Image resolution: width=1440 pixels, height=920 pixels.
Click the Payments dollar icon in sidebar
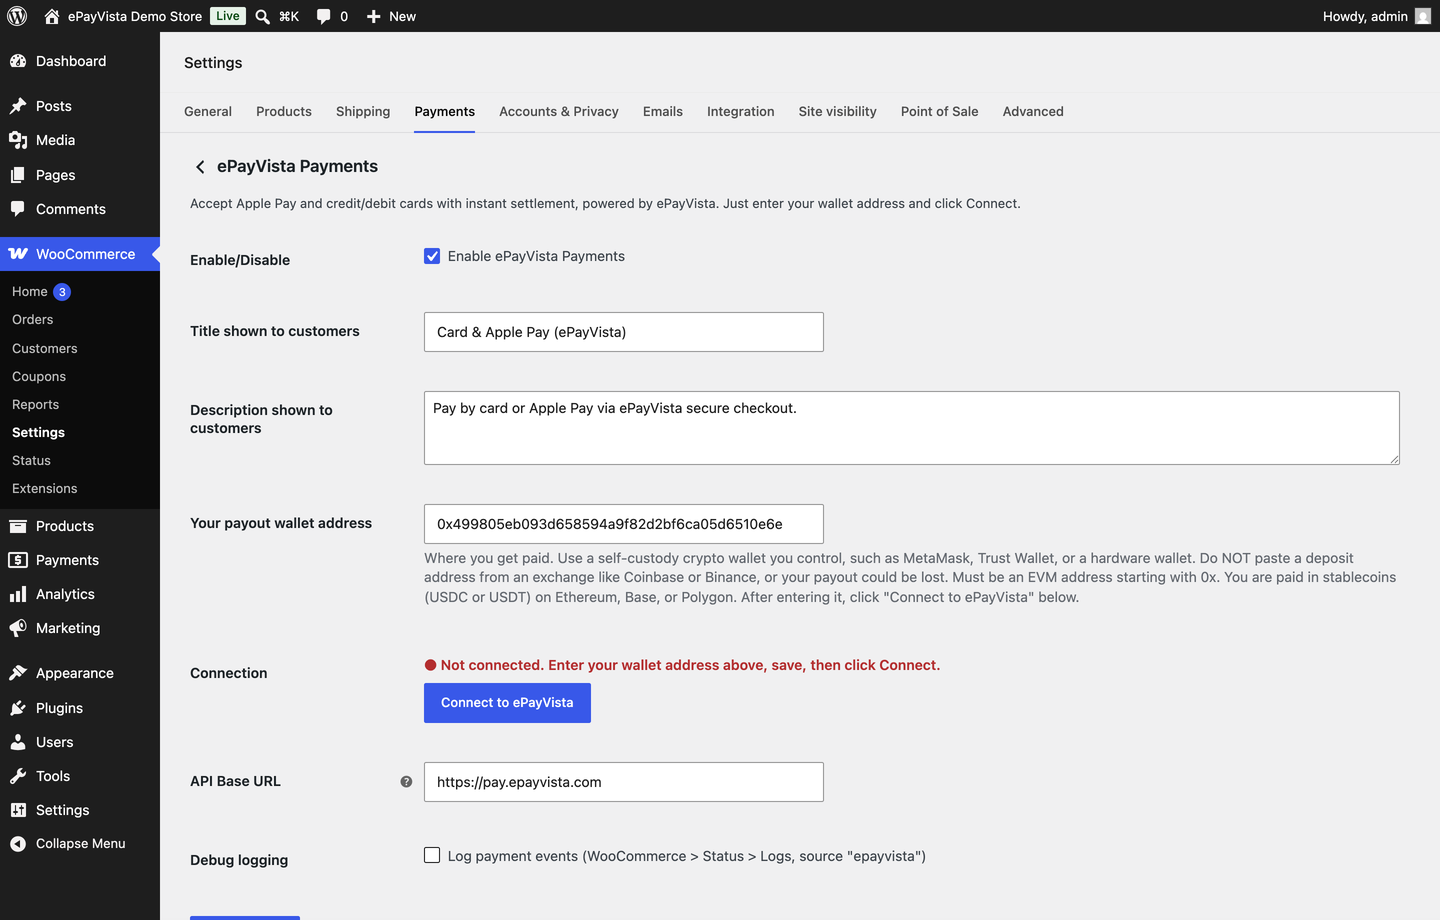click(18, 560)
